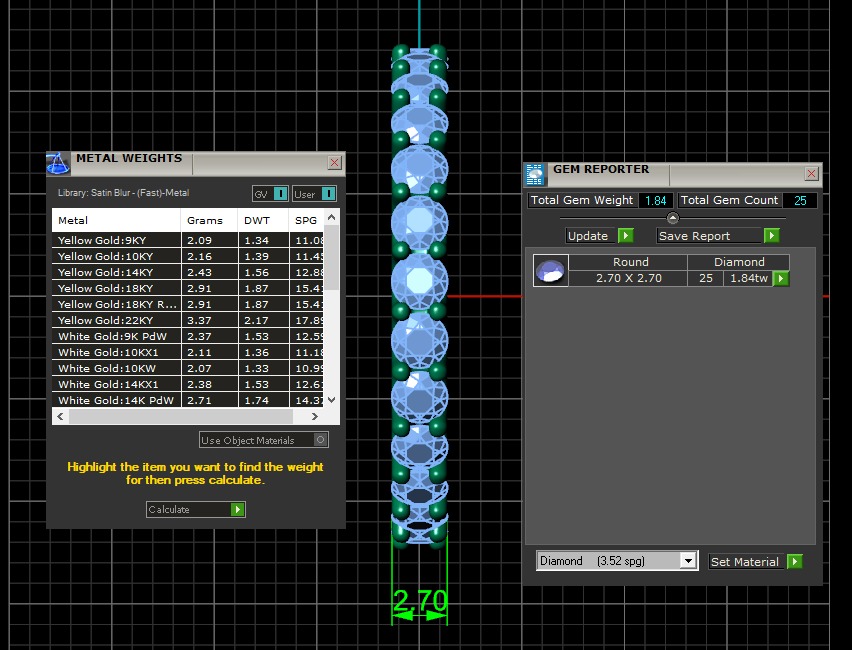This screenshot has width=852, height=650.
Task: Click the 3.37 grams value for 22KY
Action: point(199,321)
